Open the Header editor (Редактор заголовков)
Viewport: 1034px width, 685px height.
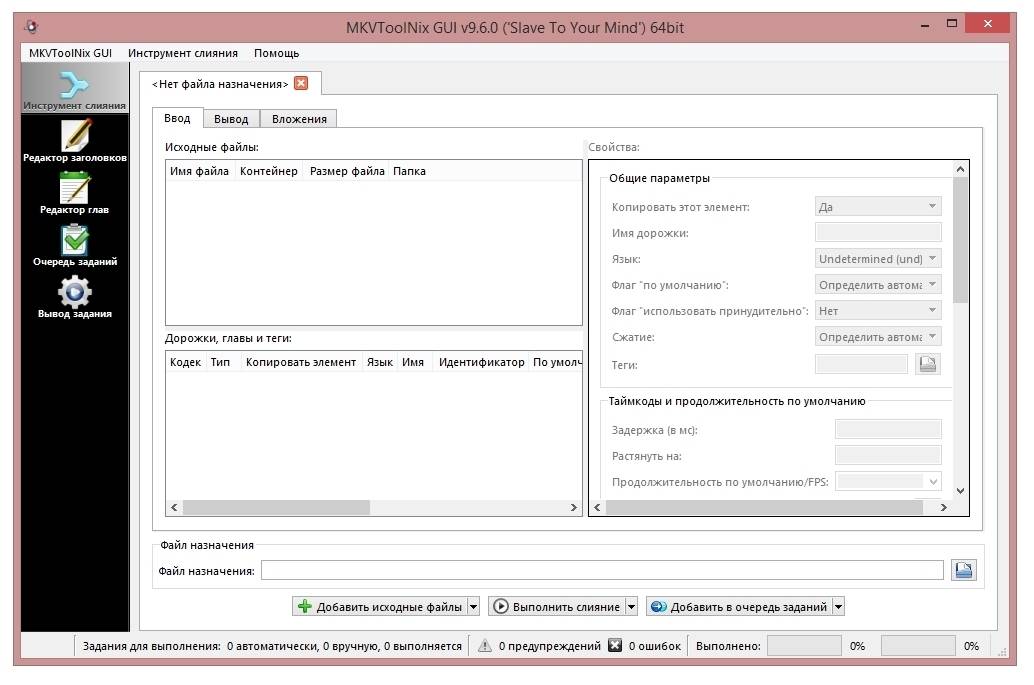(x=75, y=140)
